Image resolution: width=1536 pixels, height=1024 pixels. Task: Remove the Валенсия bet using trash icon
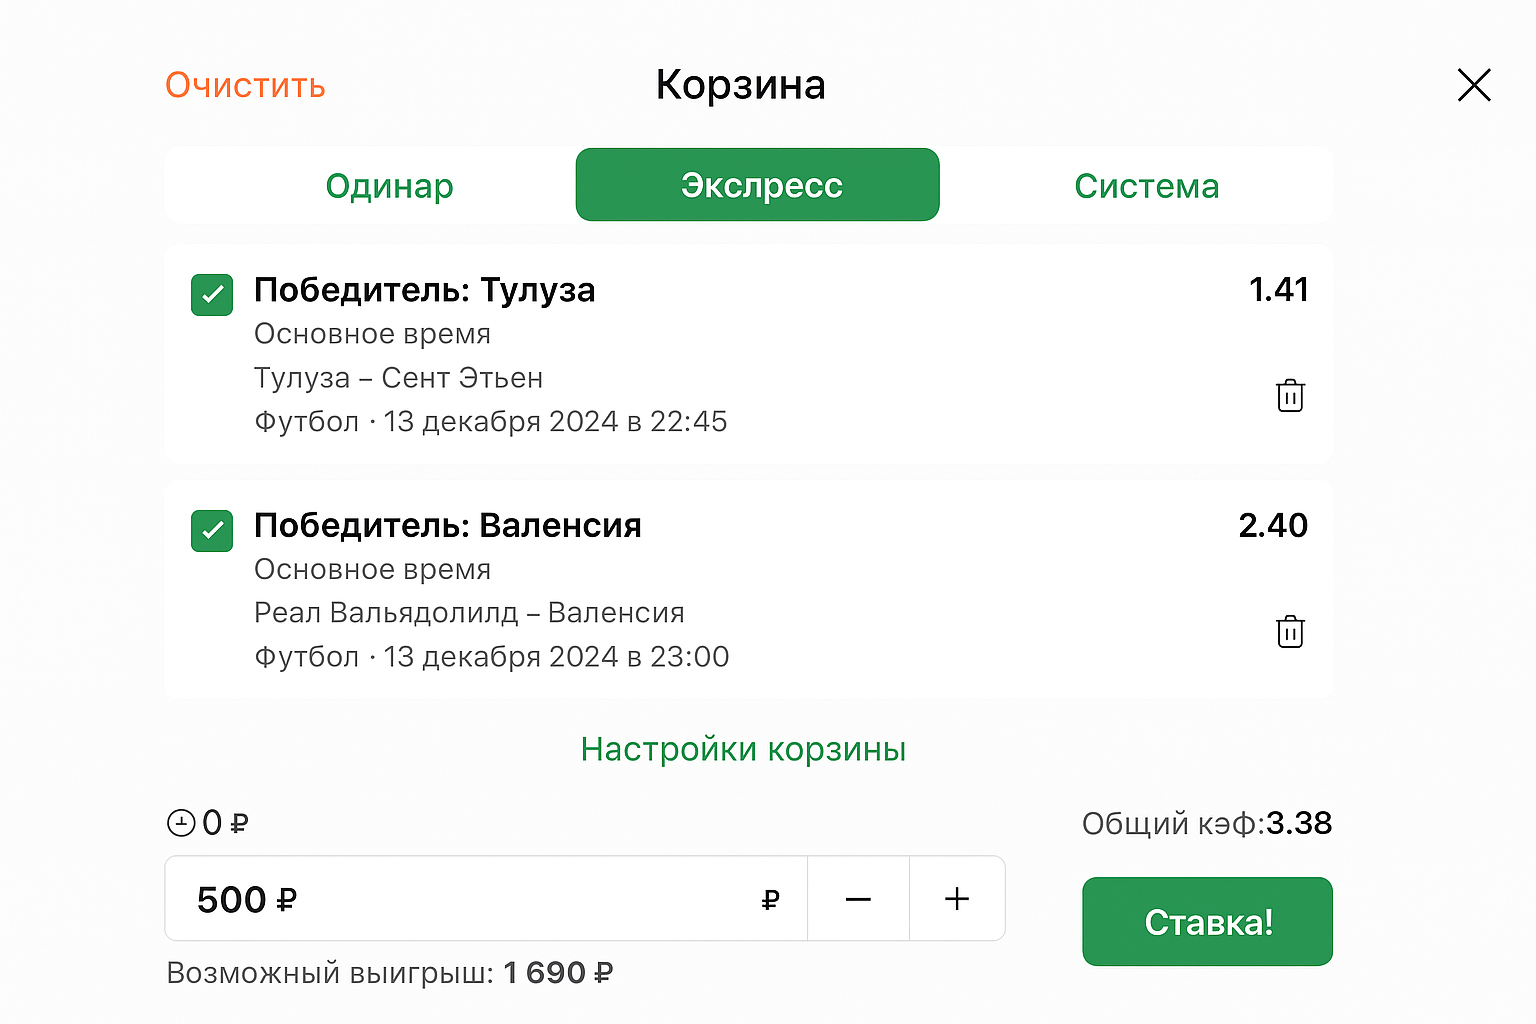[x=1290, y=632]
